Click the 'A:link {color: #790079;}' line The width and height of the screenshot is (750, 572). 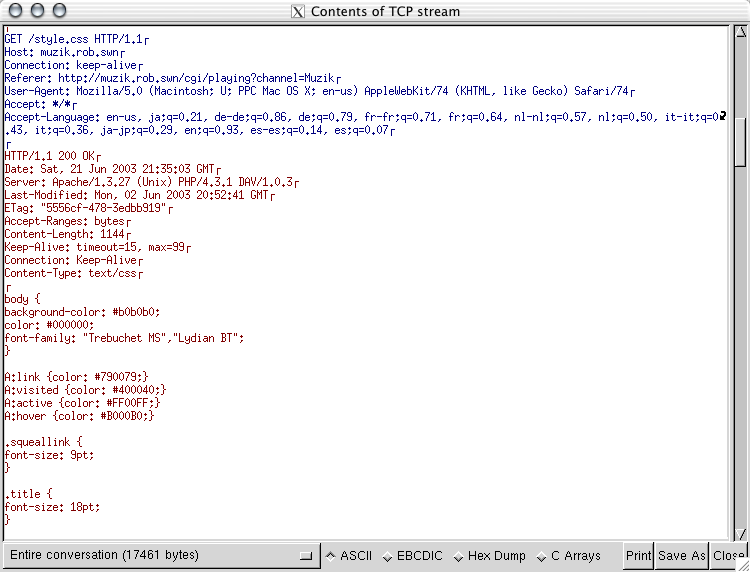tap(77, 377)
